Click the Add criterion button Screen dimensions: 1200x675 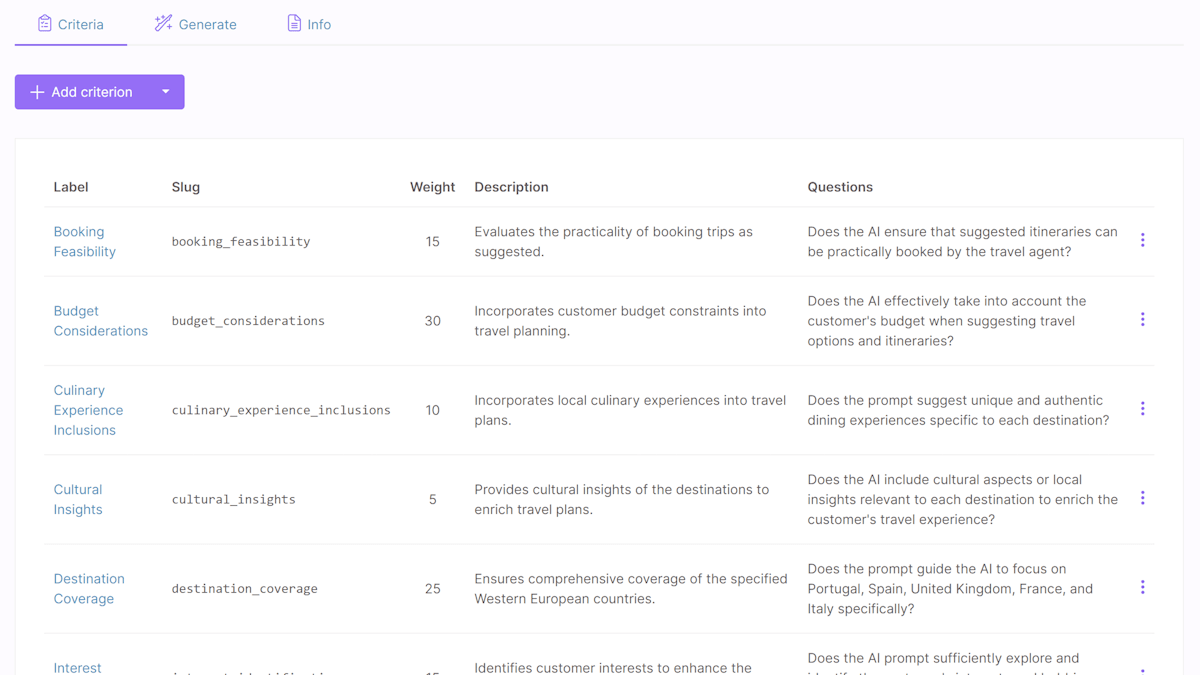point(81,92)
